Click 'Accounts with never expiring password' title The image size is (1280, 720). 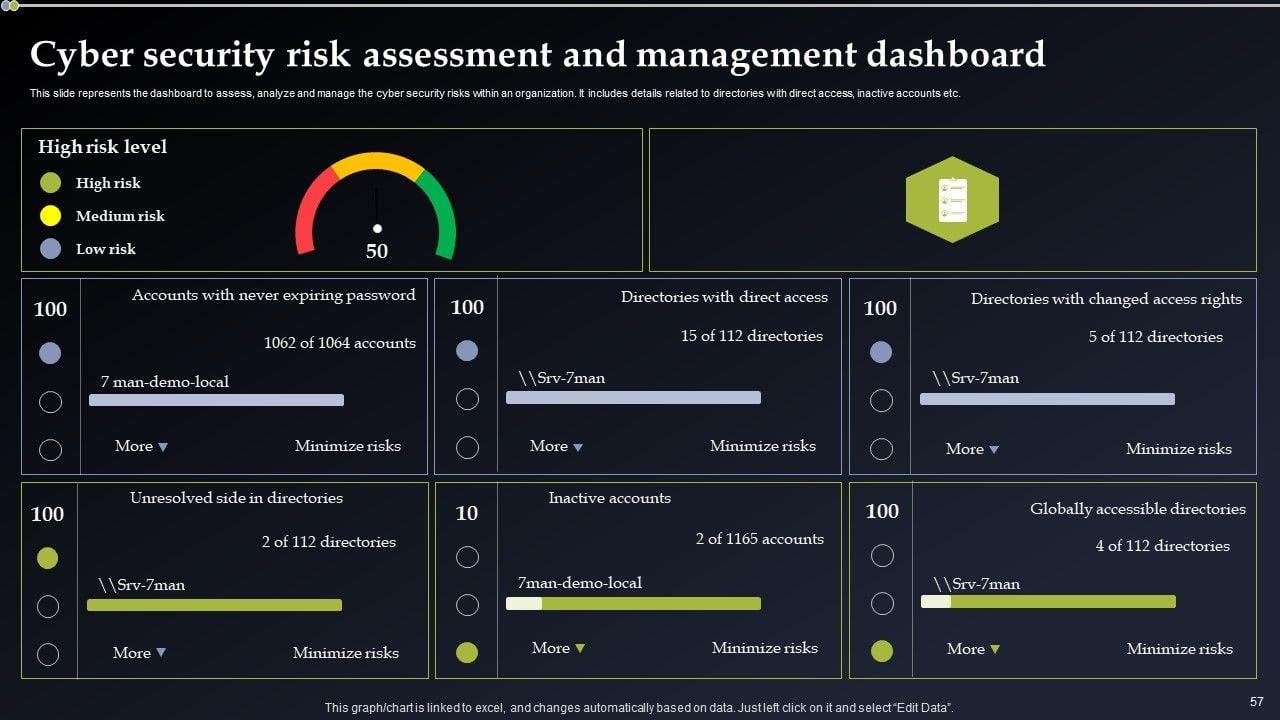(x=274, y=295)
